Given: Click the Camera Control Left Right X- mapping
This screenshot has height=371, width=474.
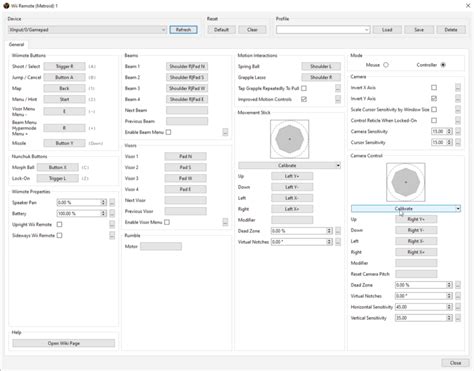Looking at the screenshot, I should pyautogui.click(x=416, y=241).
